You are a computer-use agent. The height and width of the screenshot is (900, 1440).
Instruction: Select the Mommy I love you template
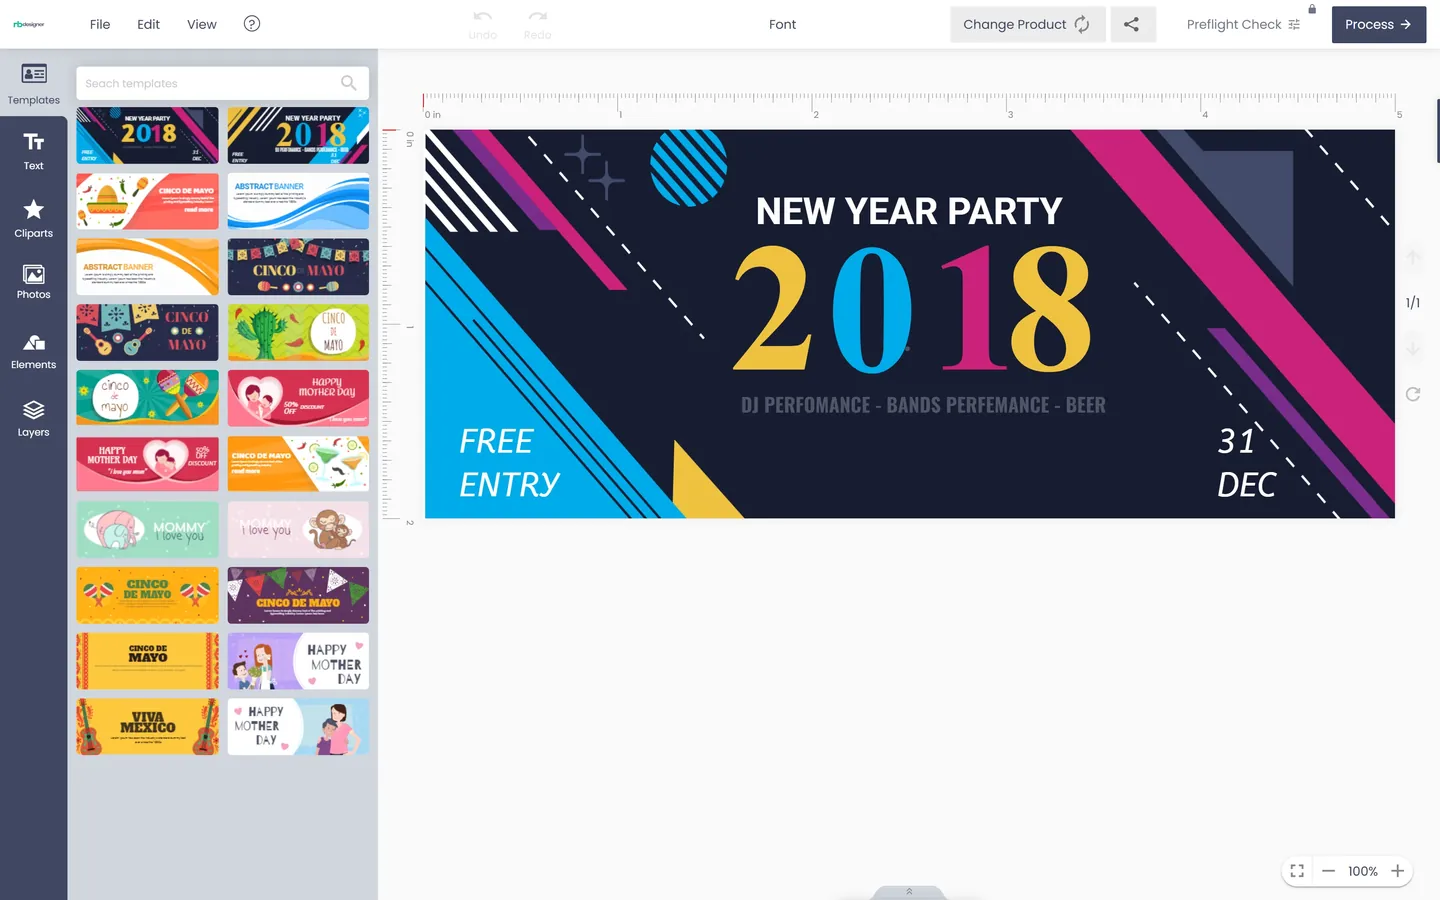(148, 530)
